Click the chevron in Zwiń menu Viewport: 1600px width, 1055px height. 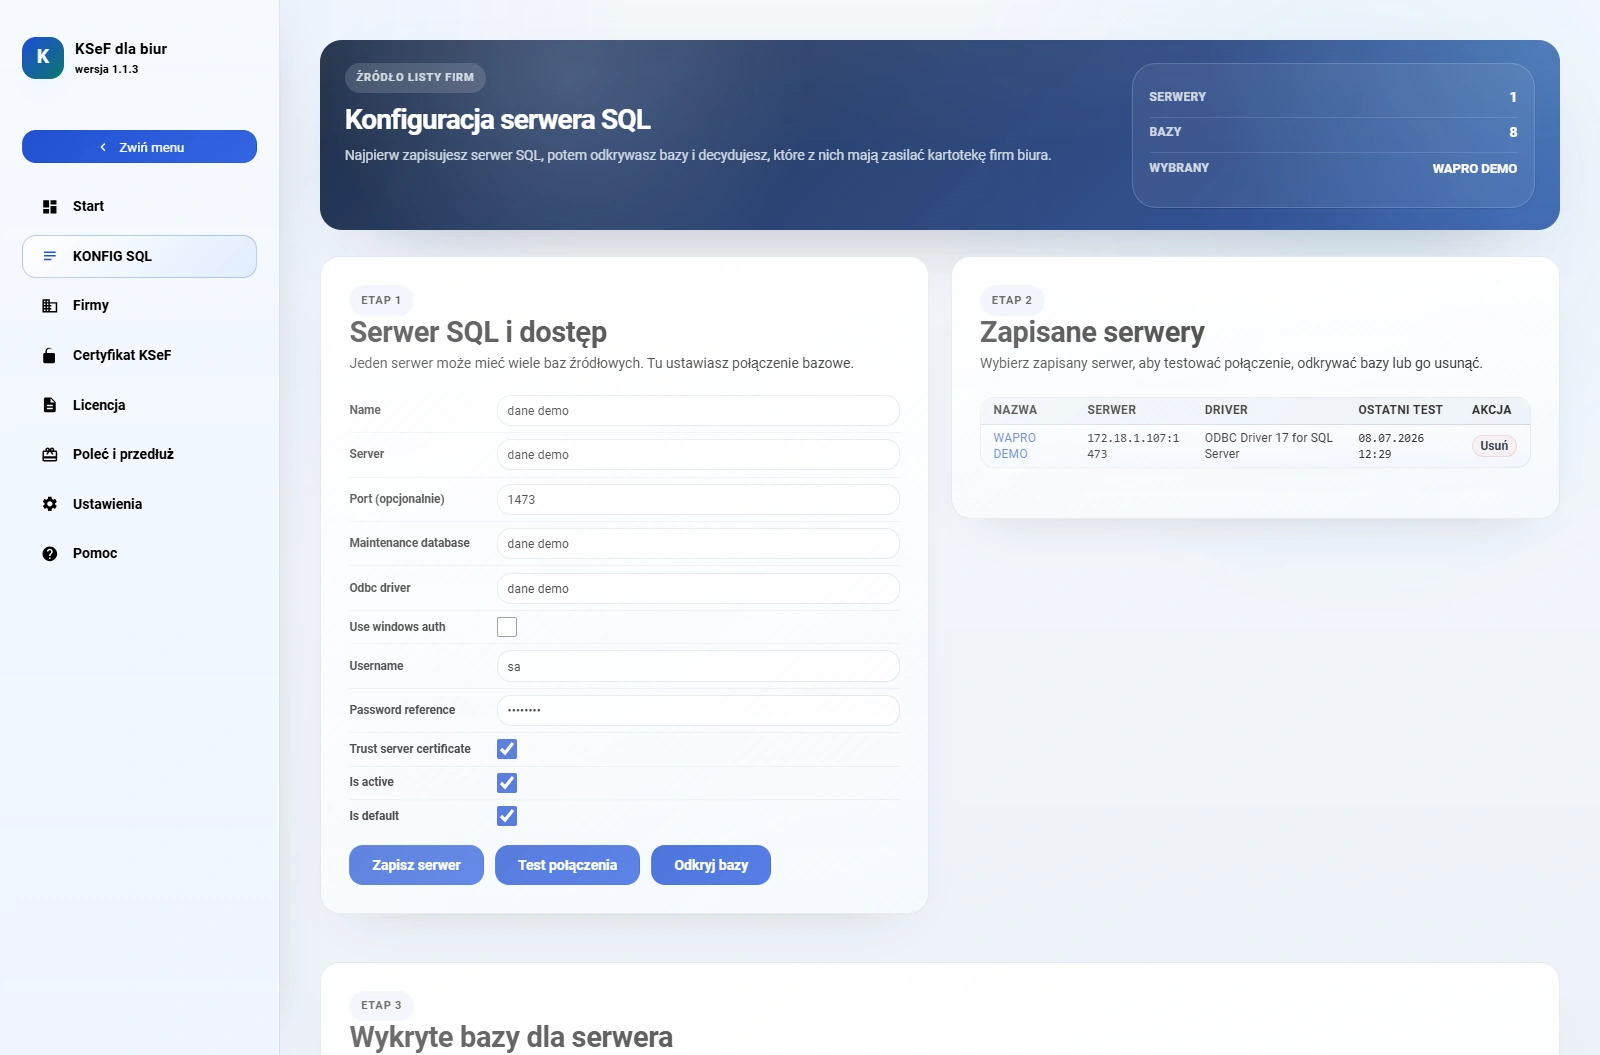(x=103, y=147)
